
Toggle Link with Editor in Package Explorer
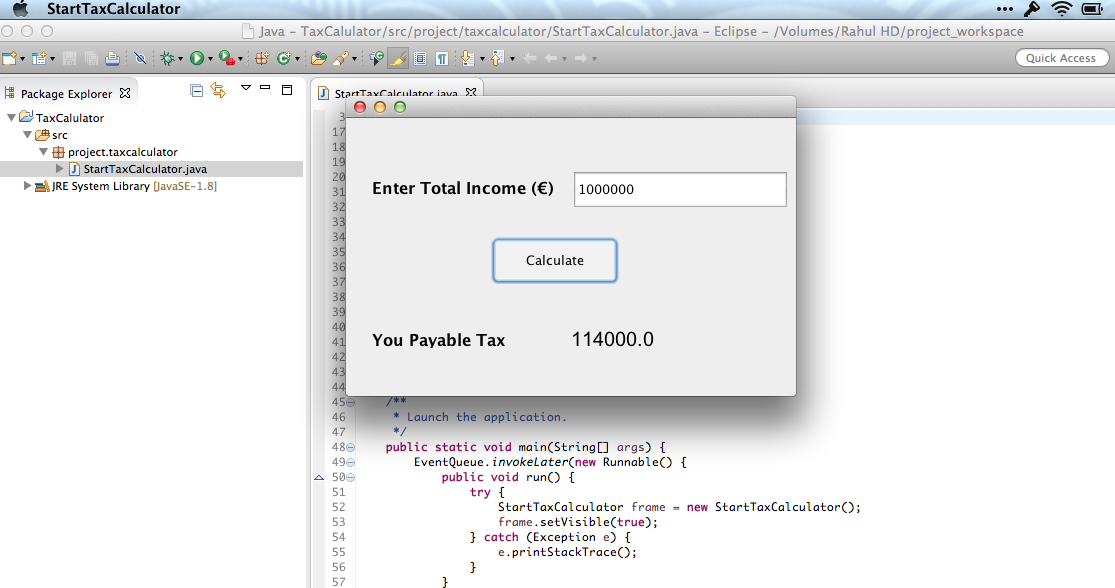click(218, 91)
